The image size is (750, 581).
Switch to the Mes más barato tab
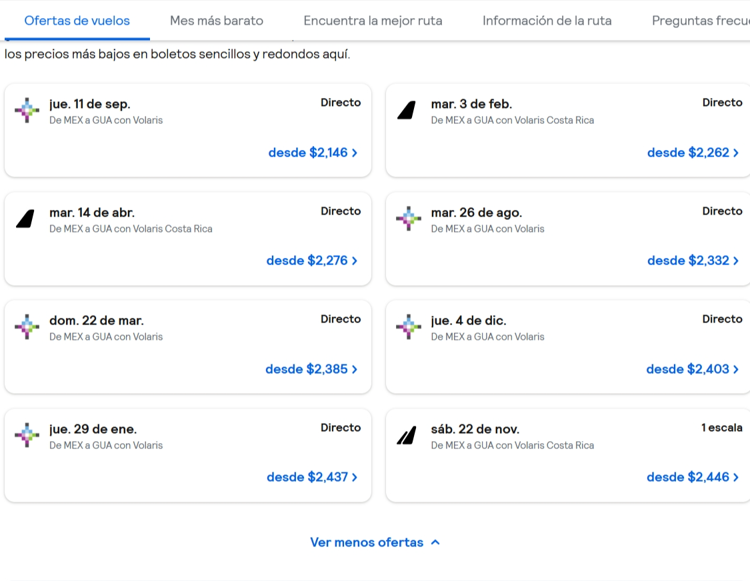click(217, 21)
